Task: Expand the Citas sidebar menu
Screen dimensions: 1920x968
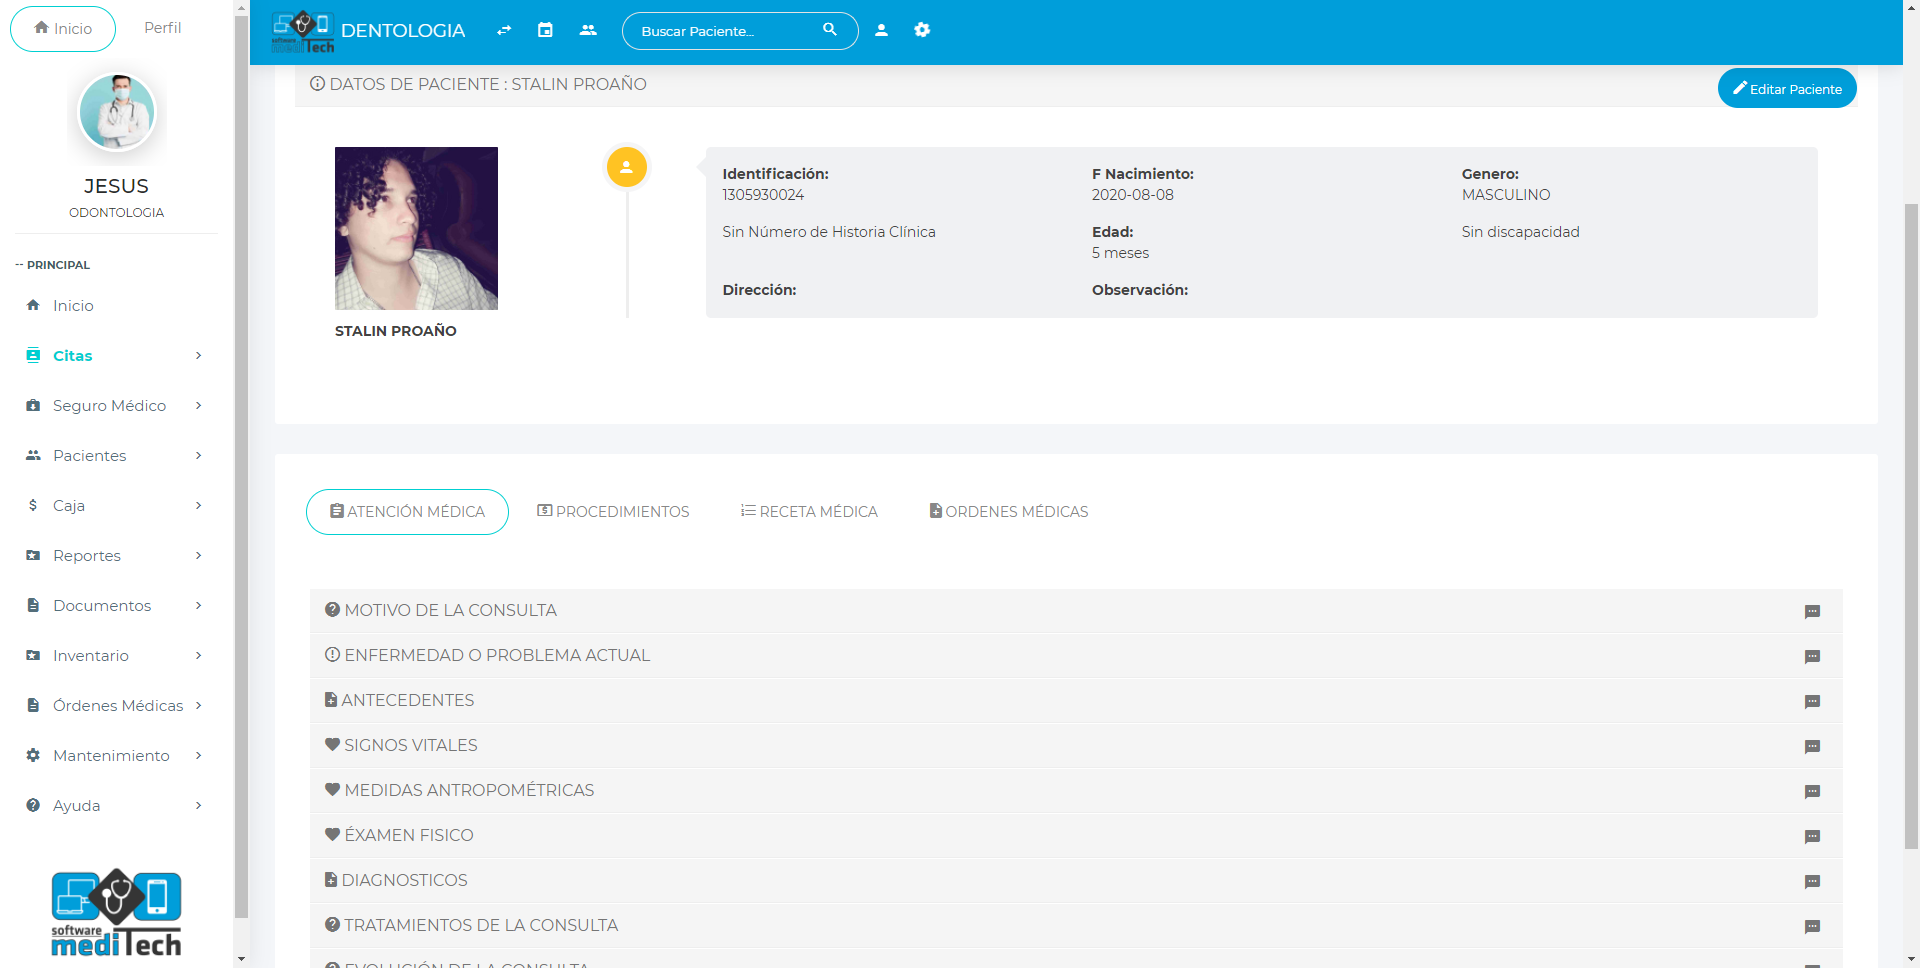Action: tap(115, 356)
